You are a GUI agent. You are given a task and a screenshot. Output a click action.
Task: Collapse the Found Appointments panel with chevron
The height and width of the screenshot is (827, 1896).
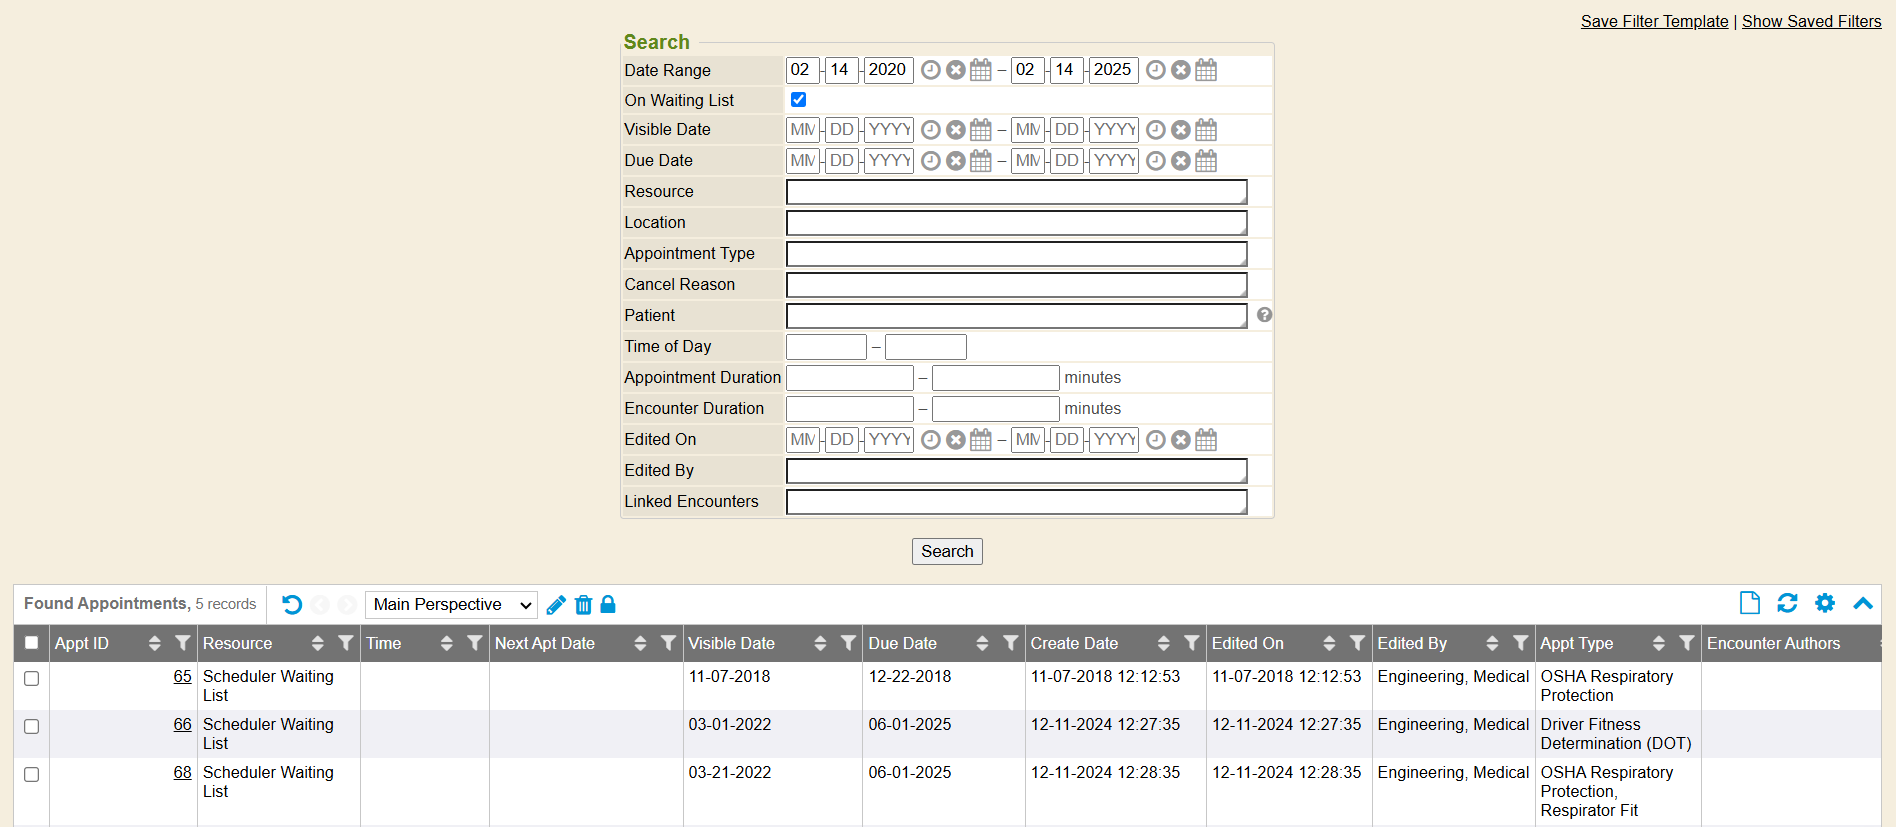[x=1862, y=603]
